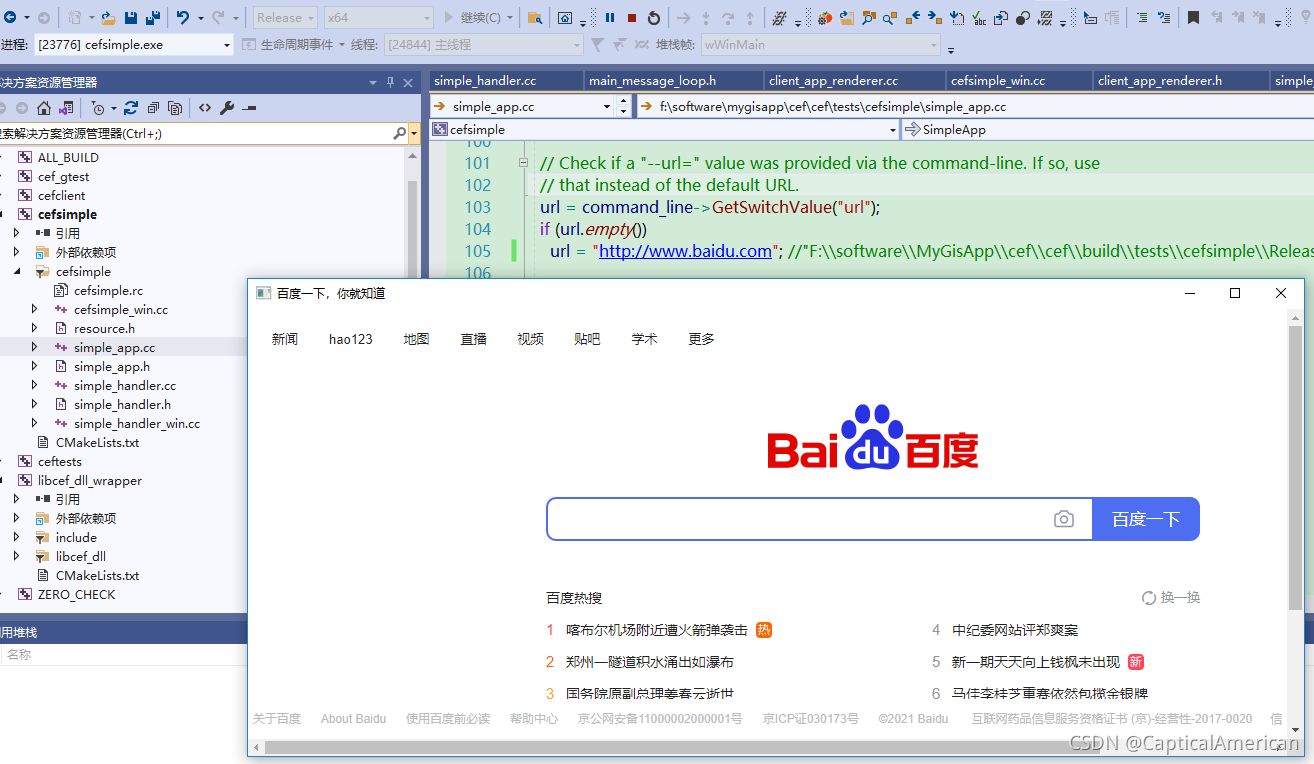The image size is (1314, 764).
Task: Click the Baidu window vertical scrollbar
Action: (x=1295, y=466)
